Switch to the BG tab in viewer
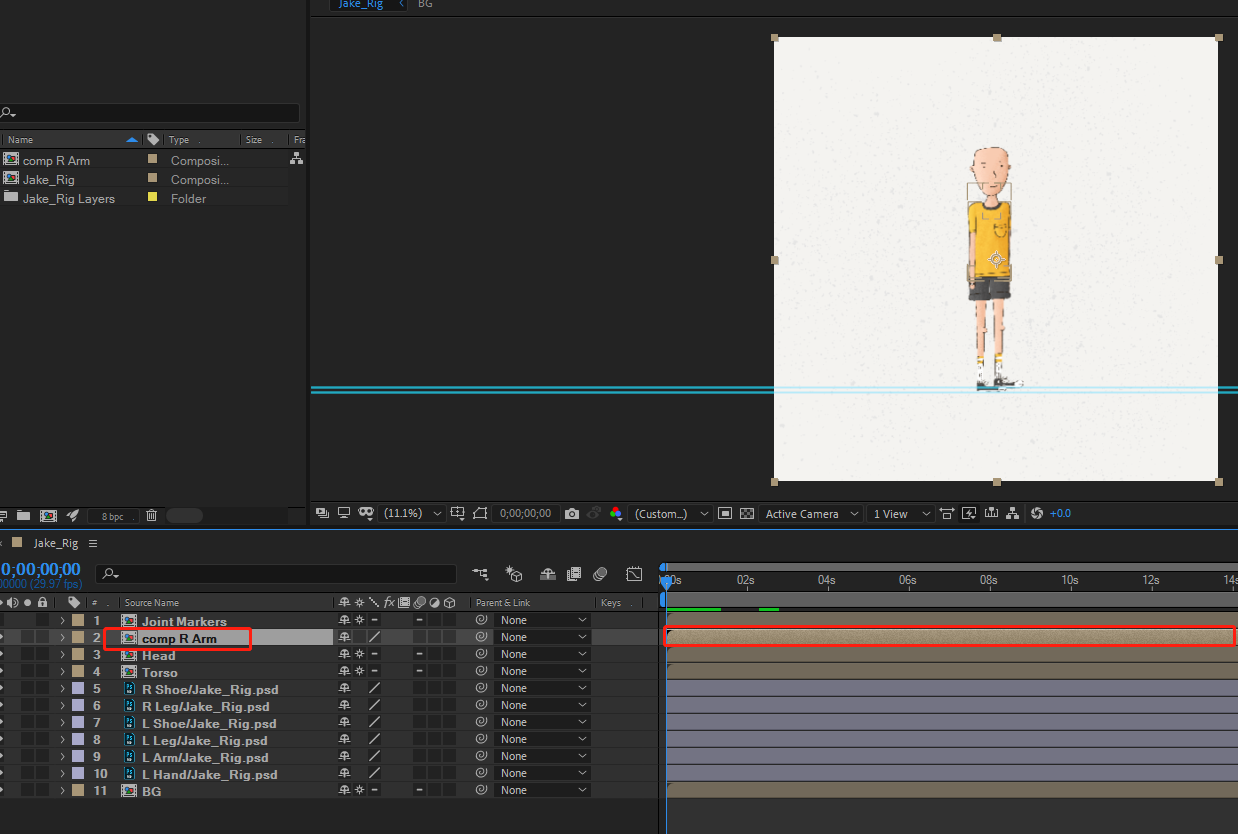 pos(425,4)
